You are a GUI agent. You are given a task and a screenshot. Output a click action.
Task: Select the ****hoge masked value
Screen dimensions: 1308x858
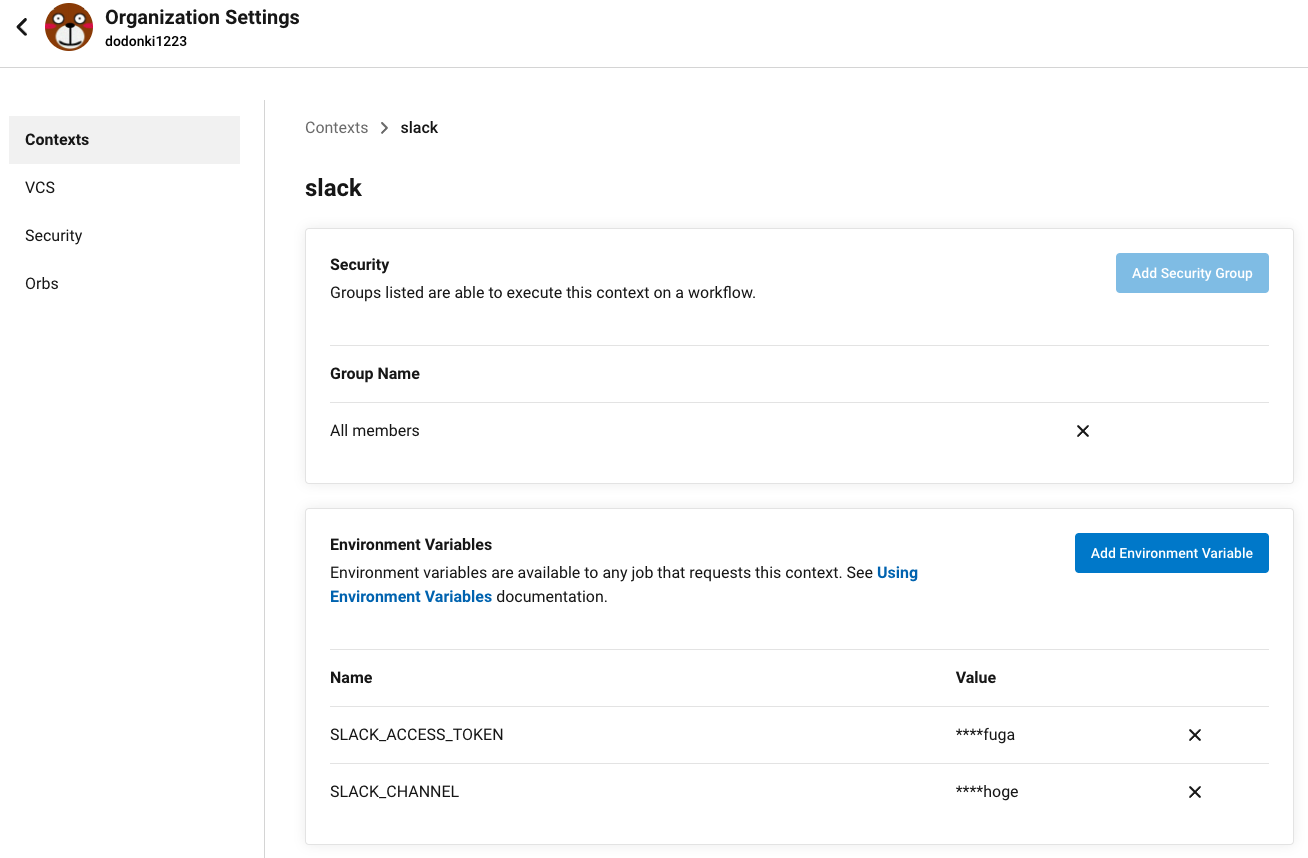coord(987,792)
